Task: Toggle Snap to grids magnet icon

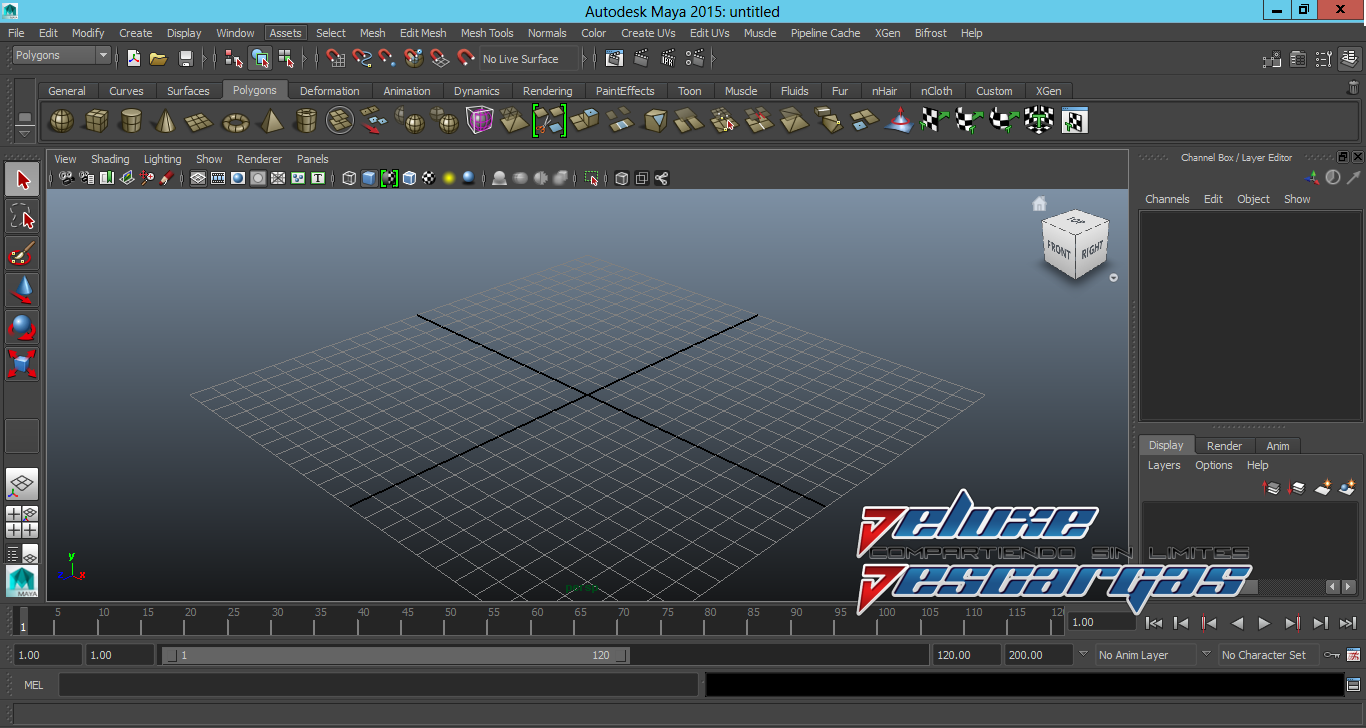Action: click(x=336, y=59)
